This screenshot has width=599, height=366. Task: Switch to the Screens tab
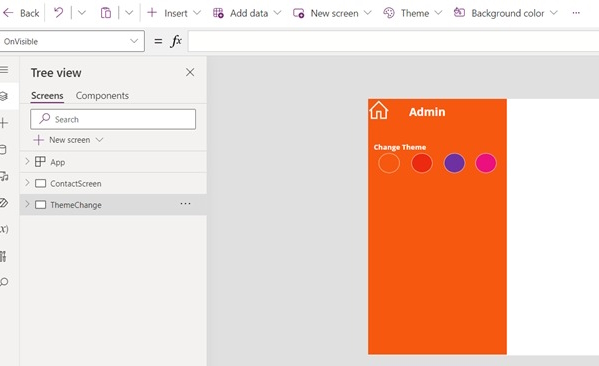point(47,96)
